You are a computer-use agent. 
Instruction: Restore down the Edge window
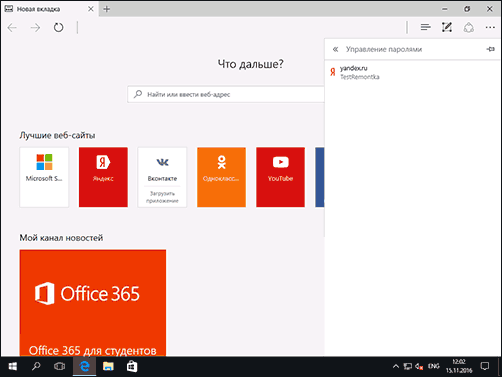pos(467,9)
